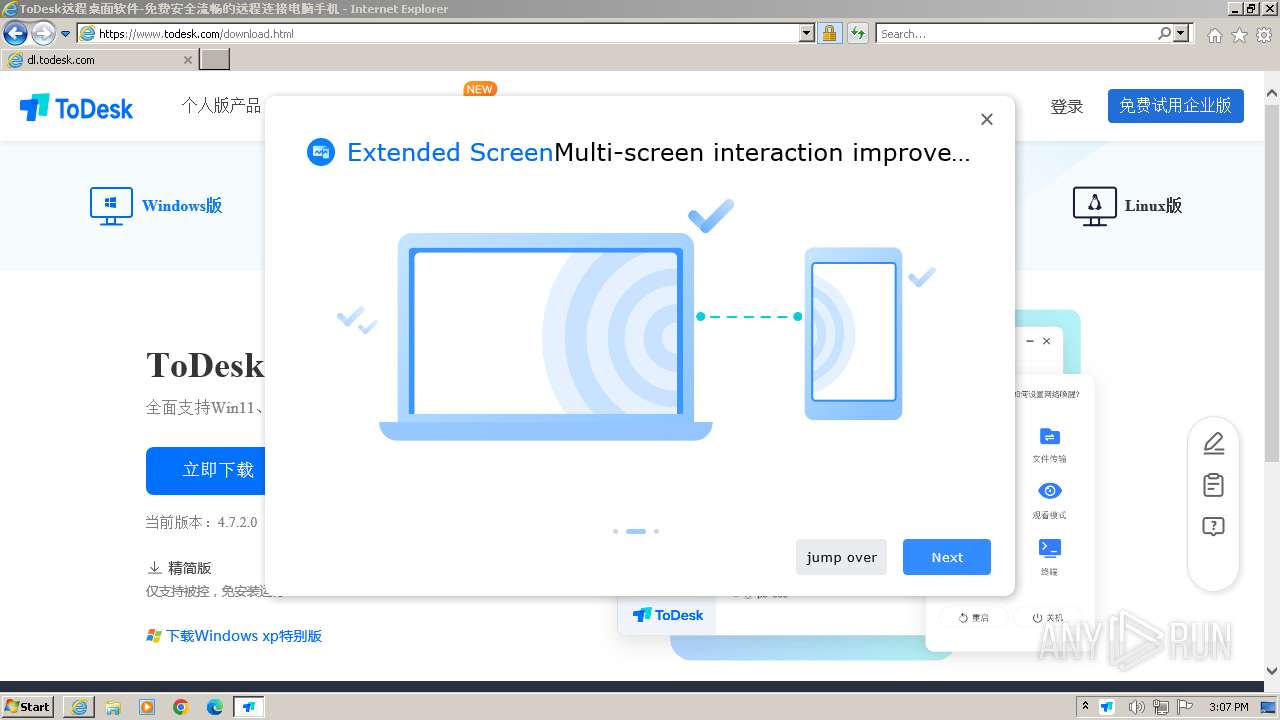Click the page scrollbar up arrow
Viewport: 1280px width, 720px height.
(x=1272, y=94)
